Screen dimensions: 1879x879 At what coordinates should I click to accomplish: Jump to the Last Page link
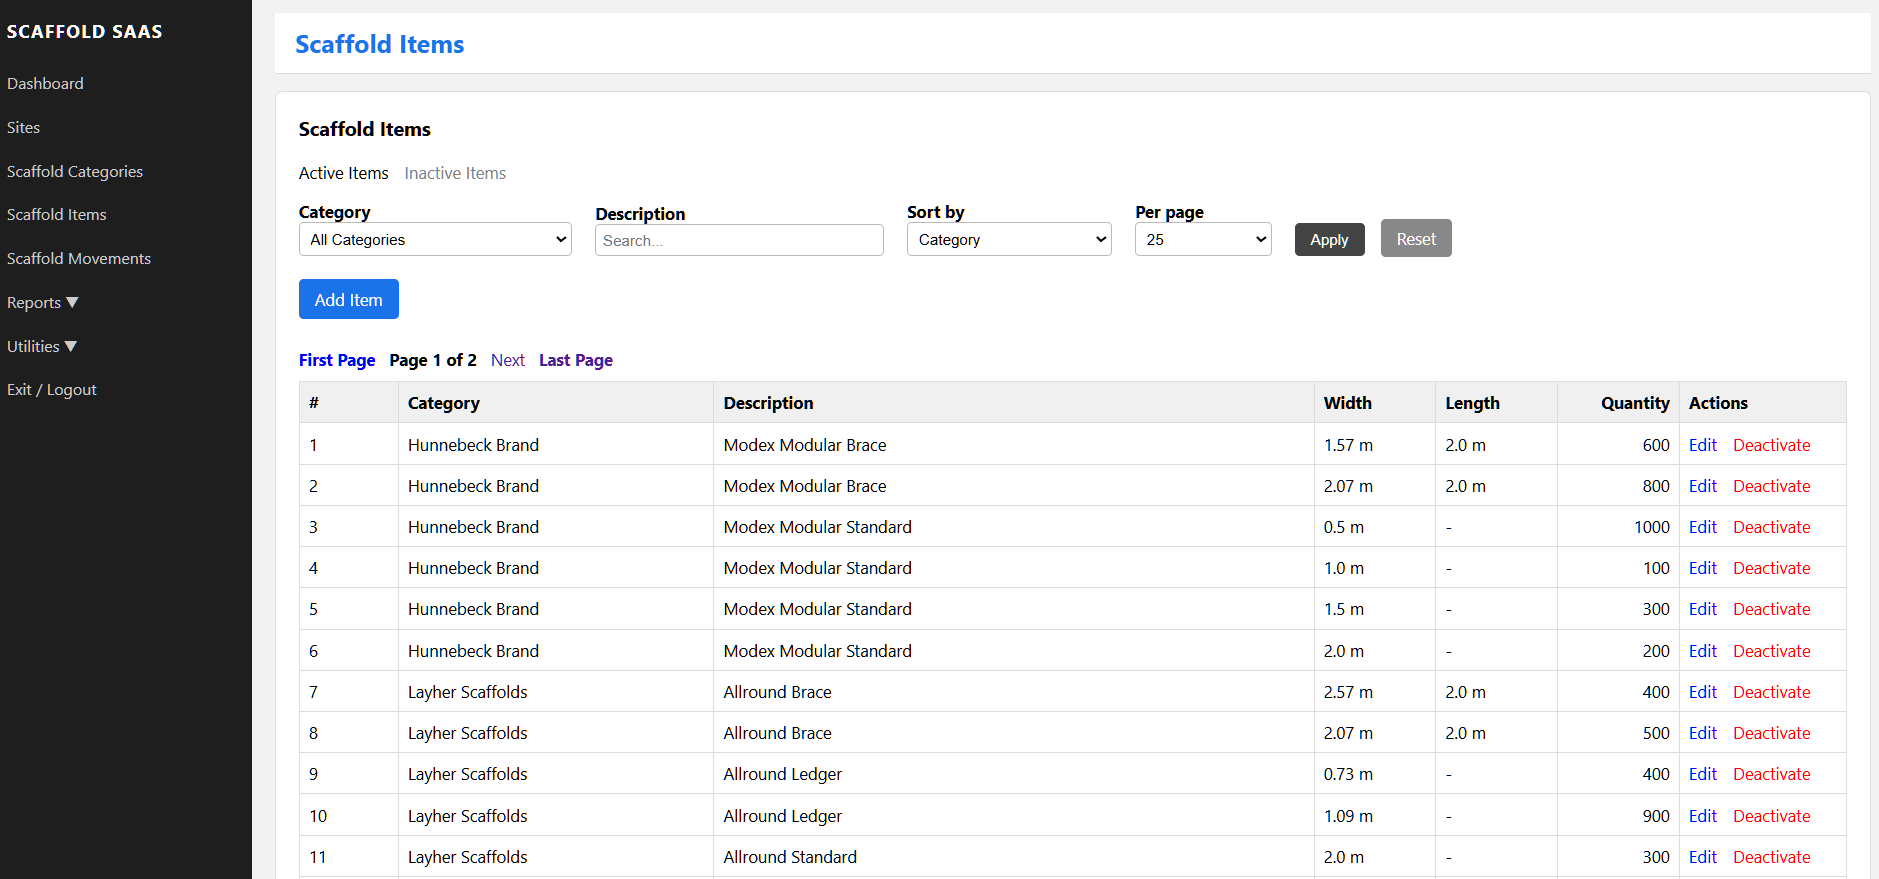(576, 361)
